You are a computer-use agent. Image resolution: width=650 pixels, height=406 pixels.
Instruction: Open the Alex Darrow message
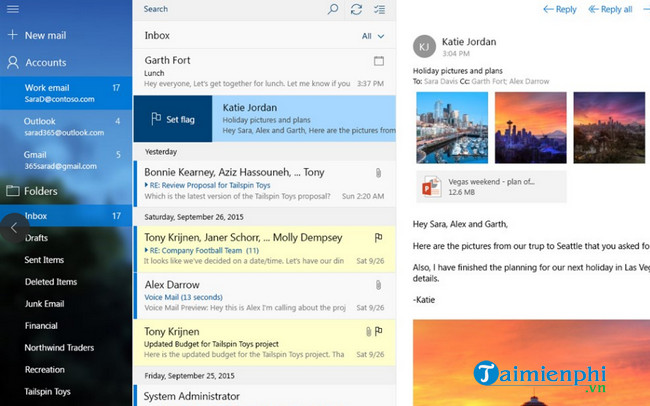264,296
